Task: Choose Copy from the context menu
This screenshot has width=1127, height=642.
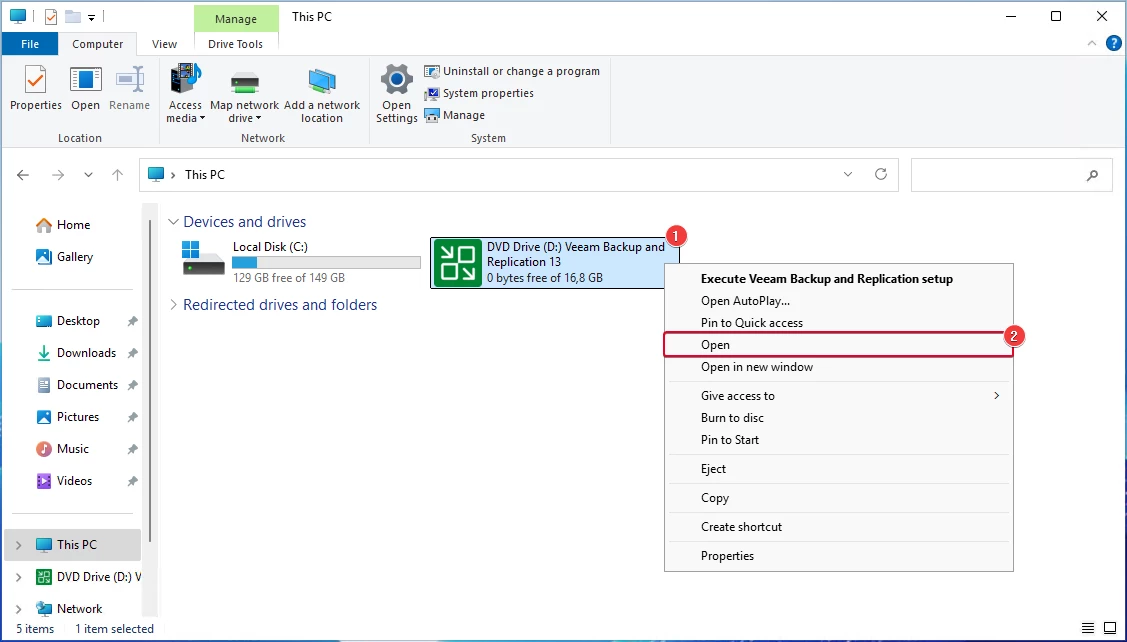Action: pyautogui.click(x=715, y=498)
